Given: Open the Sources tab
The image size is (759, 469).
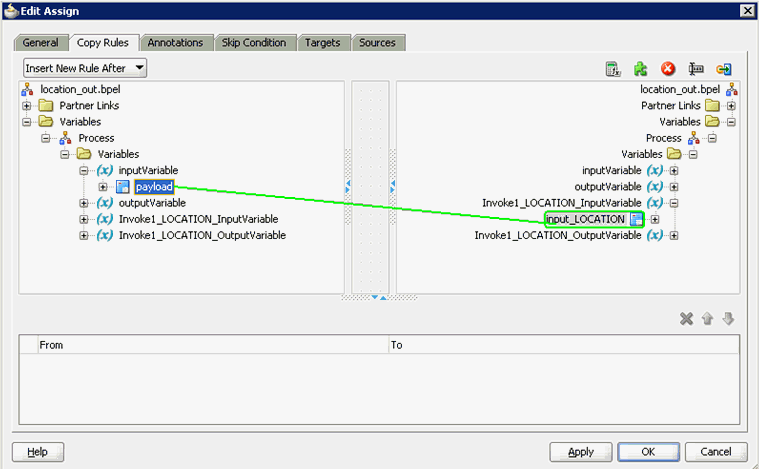Looking at the screenshot, I should click(x=377, y=43).
